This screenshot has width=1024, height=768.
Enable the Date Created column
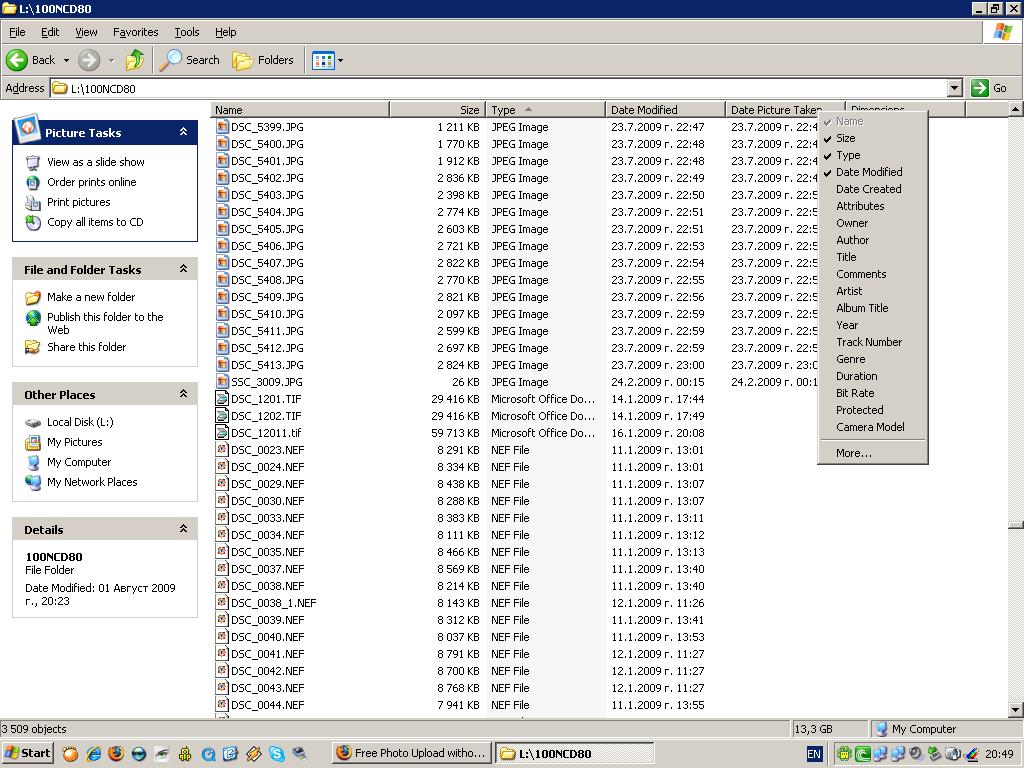868,189
